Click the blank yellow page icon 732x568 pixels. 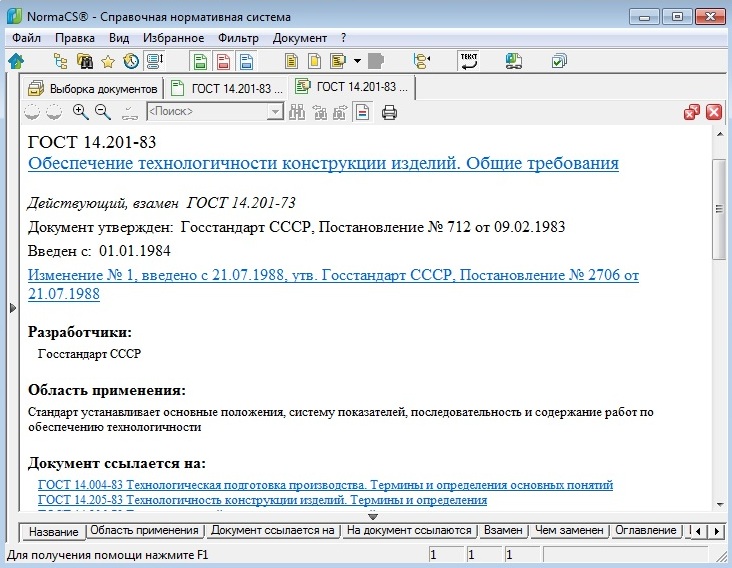315,61
